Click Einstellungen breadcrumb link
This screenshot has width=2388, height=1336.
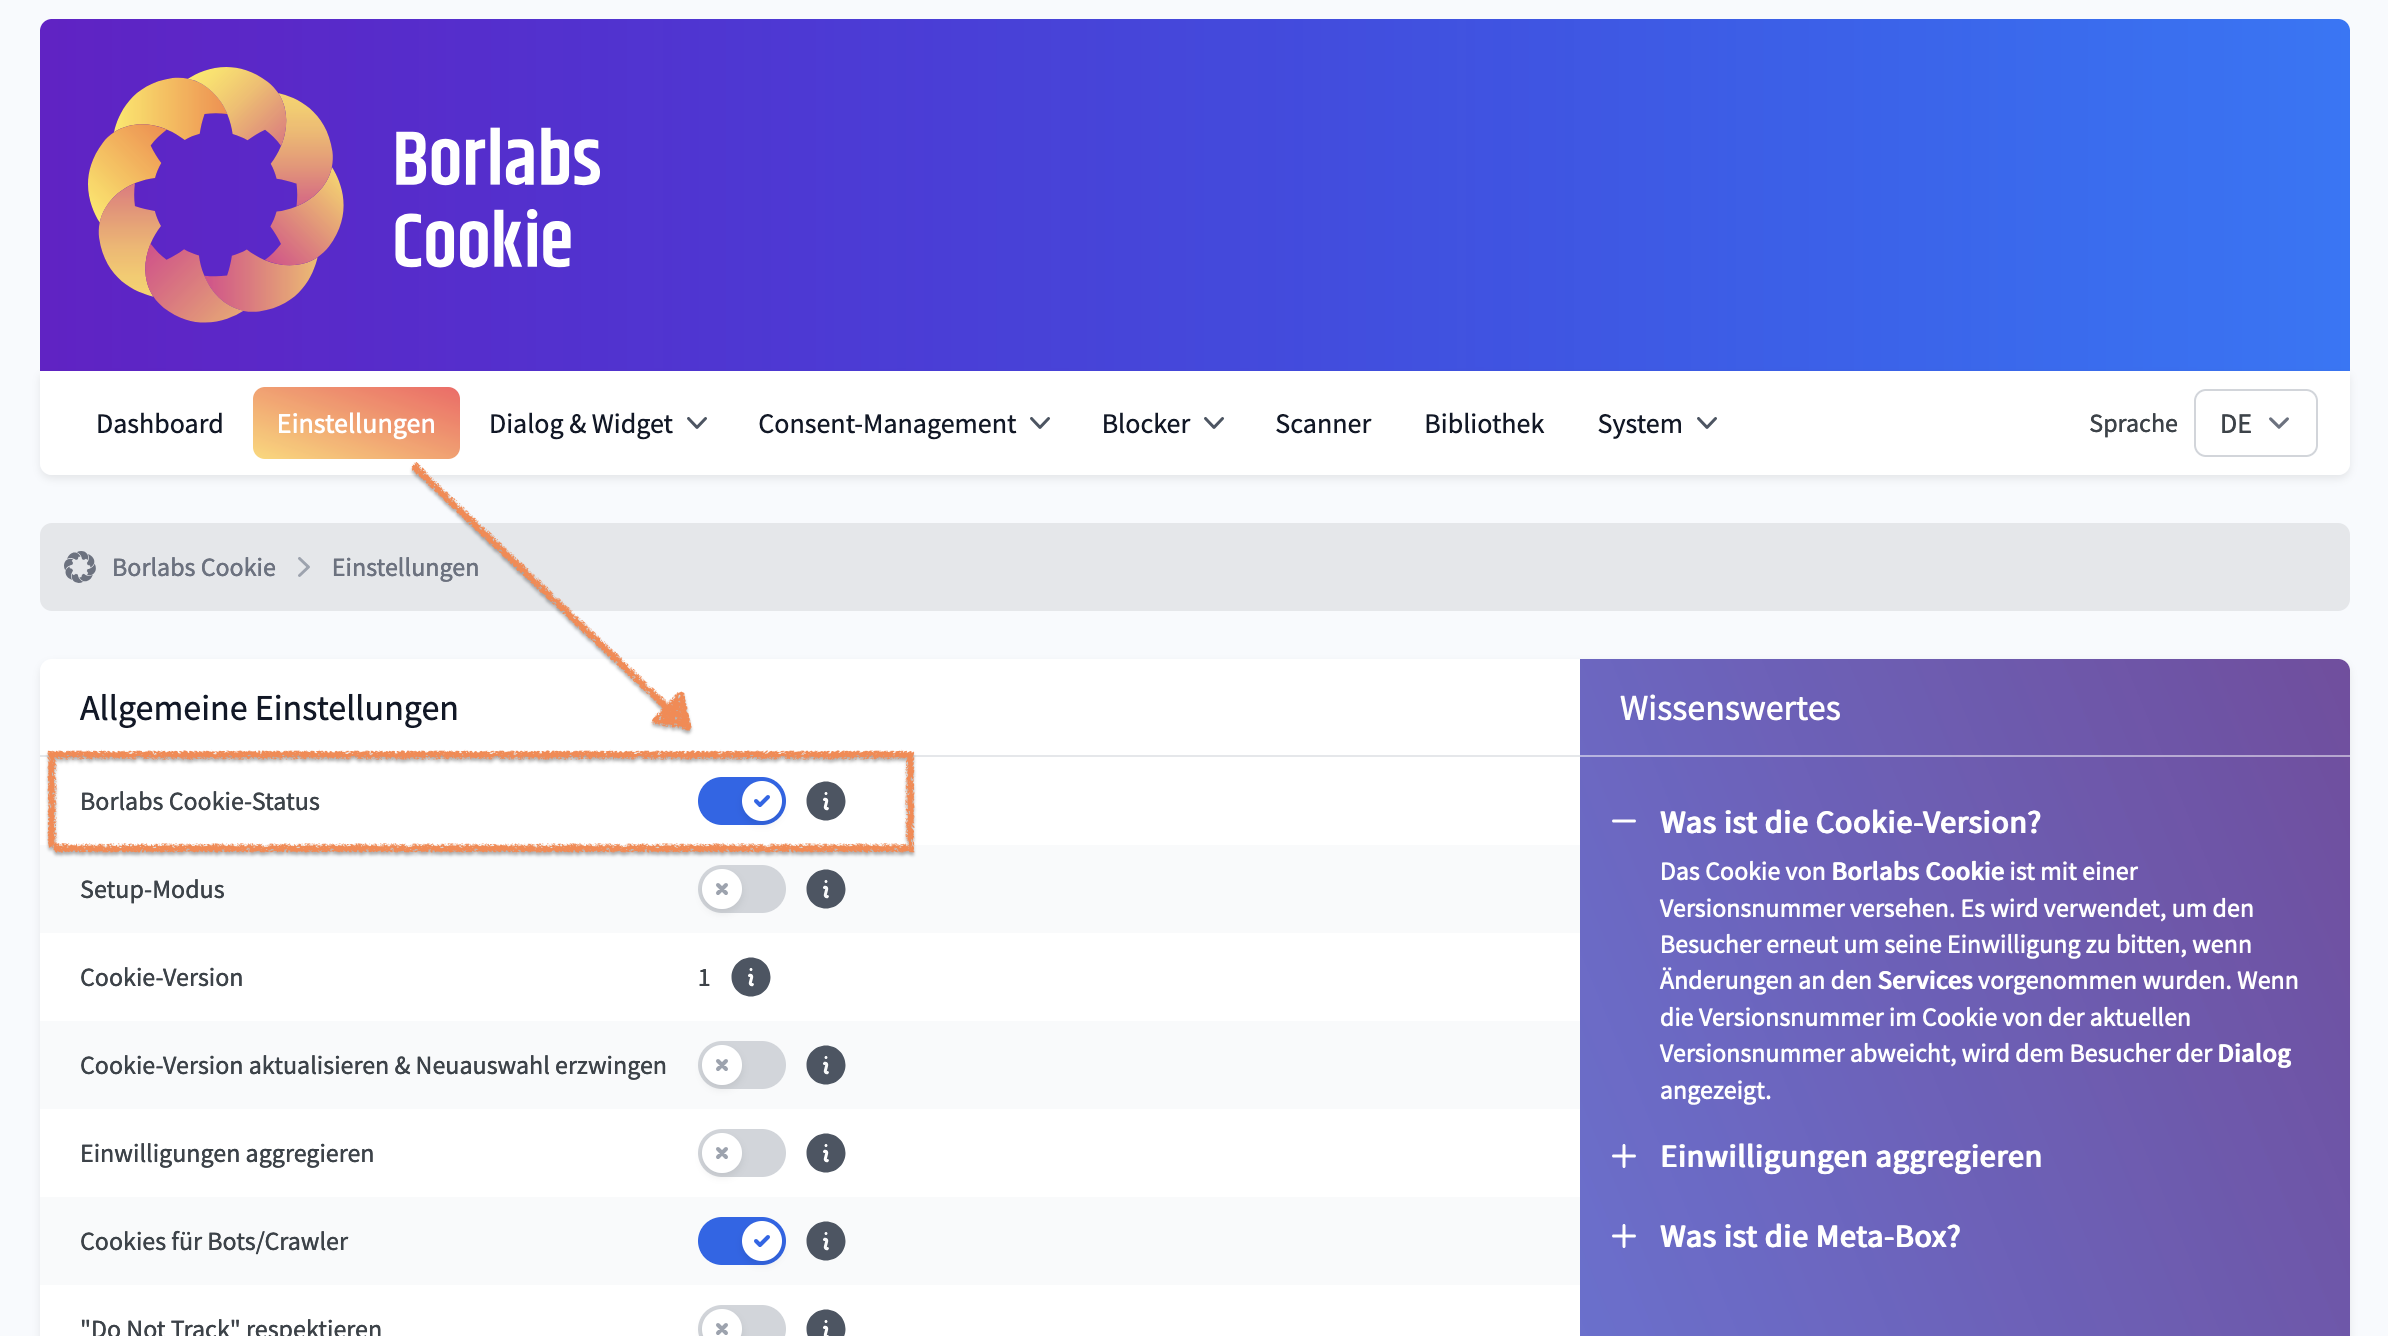point(405,567)
